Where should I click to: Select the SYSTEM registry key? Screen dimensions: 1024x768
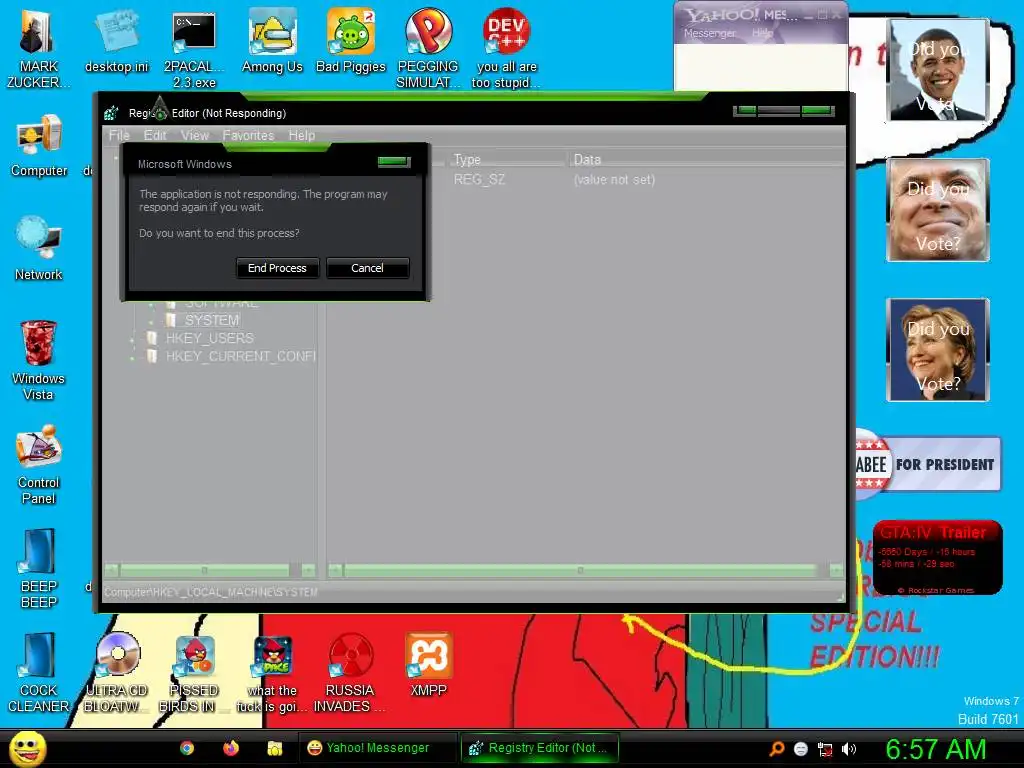click(x=212, y=320)
